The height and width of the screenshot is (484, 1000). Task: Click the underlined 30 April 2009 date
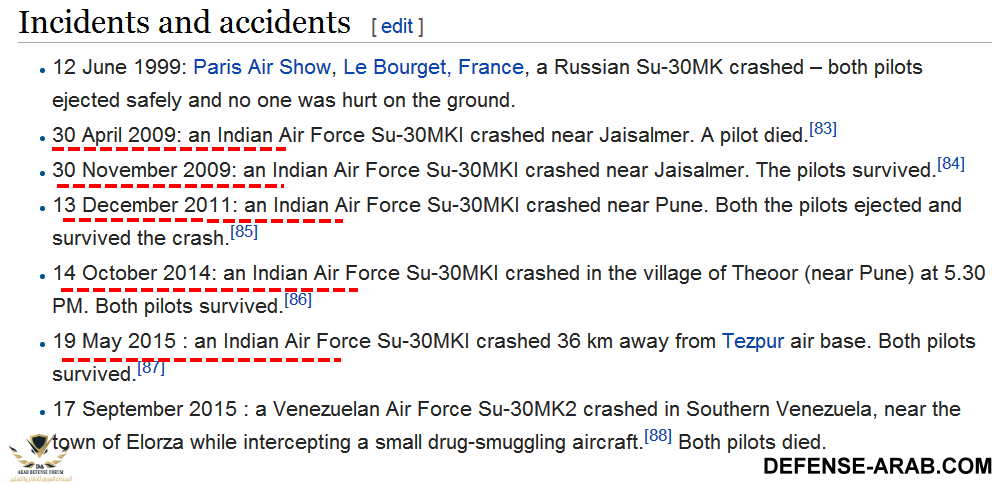115,135
